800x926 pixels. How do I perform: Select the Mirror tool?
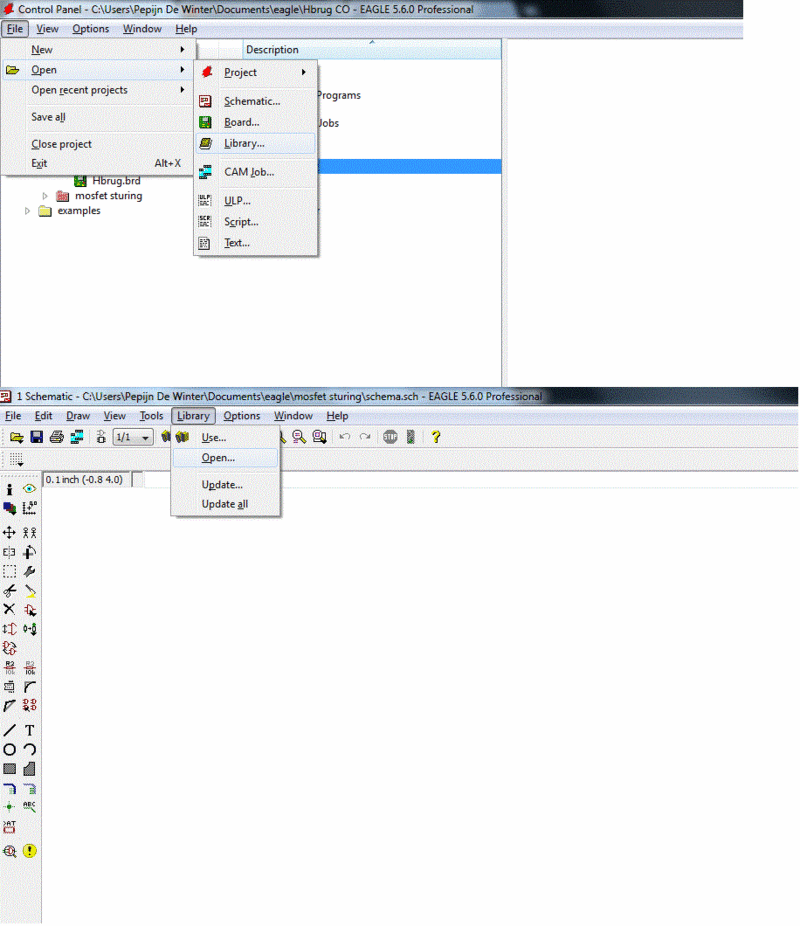coord(9,552)
